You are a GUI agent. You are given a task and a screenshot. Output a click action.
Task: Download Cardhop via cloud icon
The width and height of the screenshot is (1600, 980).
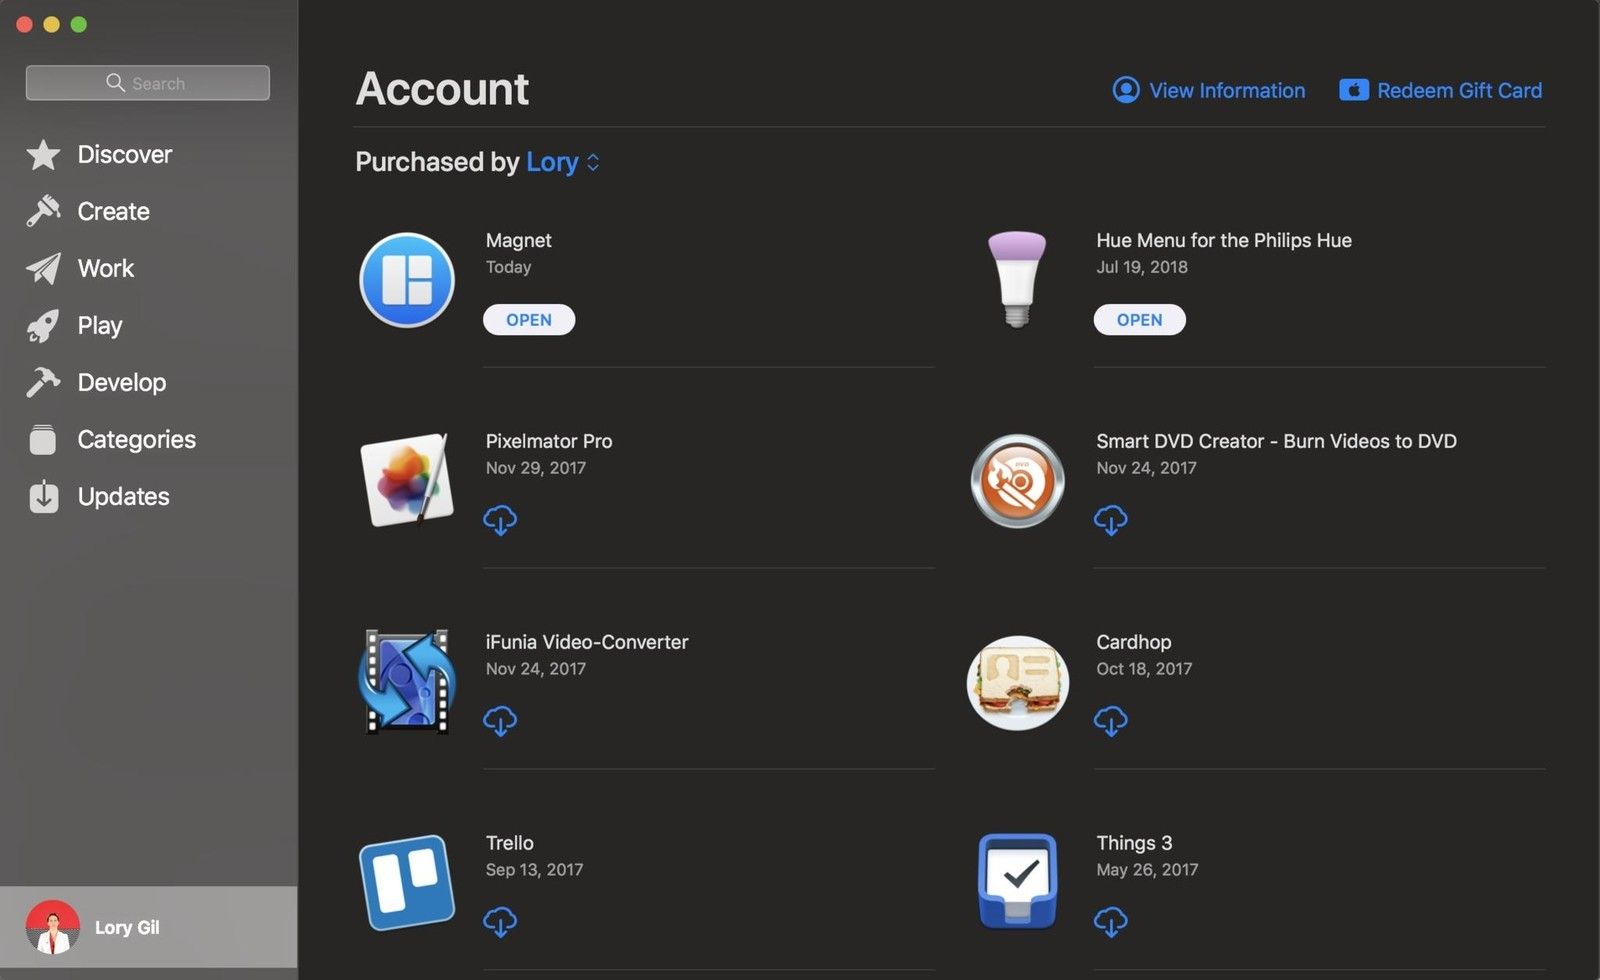tap(1111, 720)
